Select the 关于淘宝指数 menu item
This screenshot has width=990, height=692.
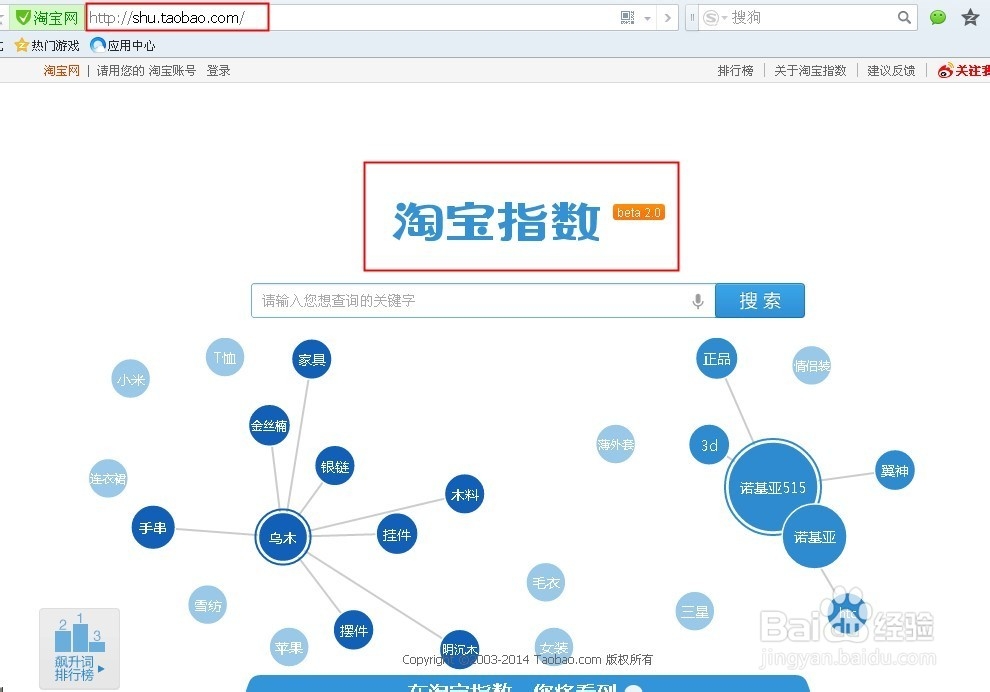click(809, 70)
